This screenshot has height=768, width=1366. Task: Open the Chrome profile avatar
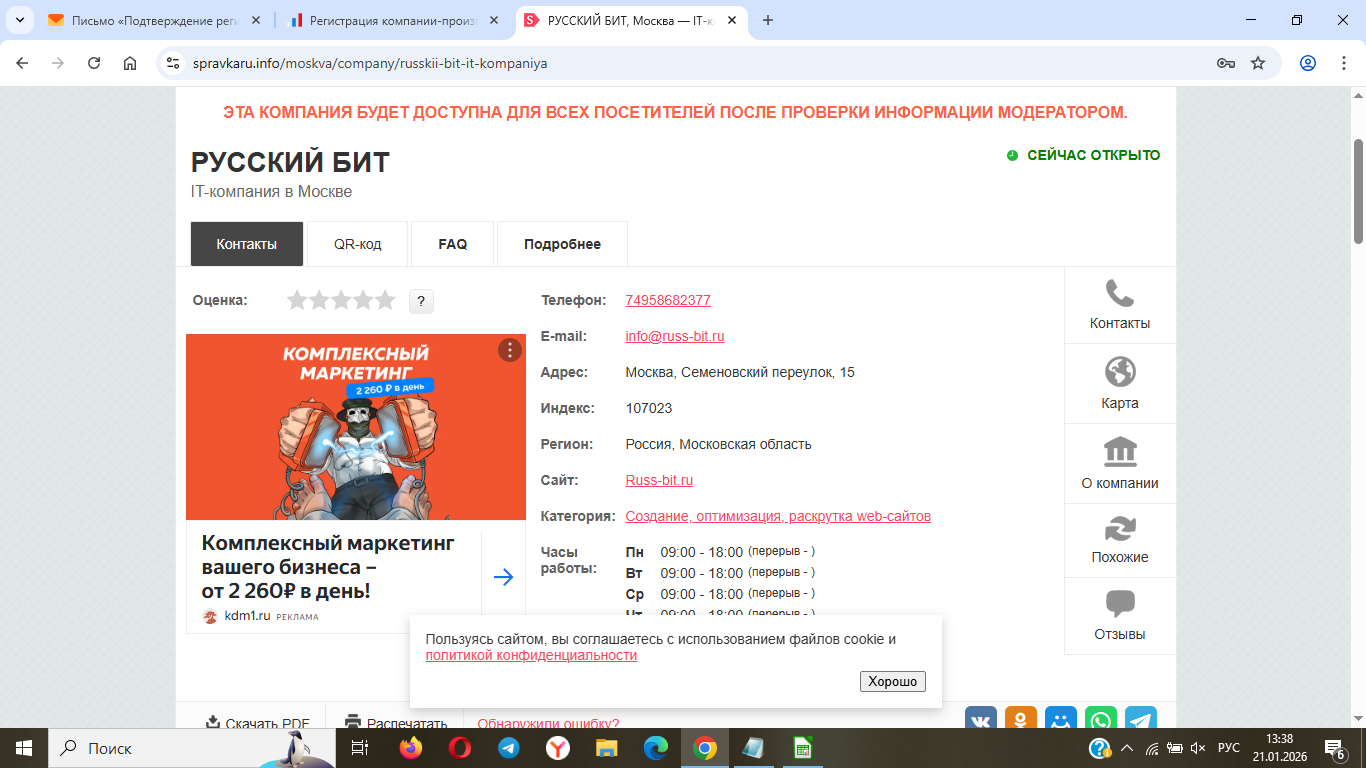(1307, 63)
